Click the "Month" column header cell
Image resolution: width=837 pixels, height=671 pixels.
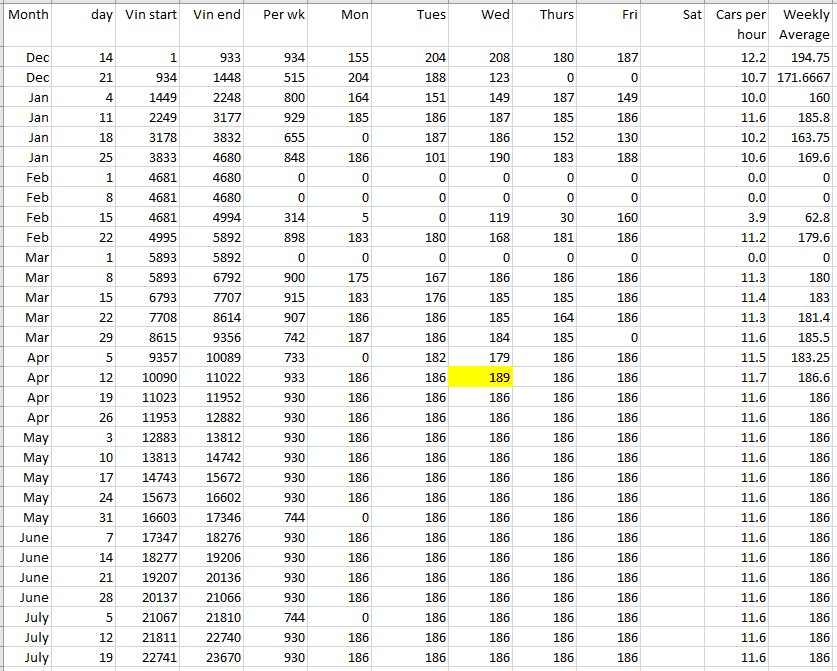click(x=28, y=25)
